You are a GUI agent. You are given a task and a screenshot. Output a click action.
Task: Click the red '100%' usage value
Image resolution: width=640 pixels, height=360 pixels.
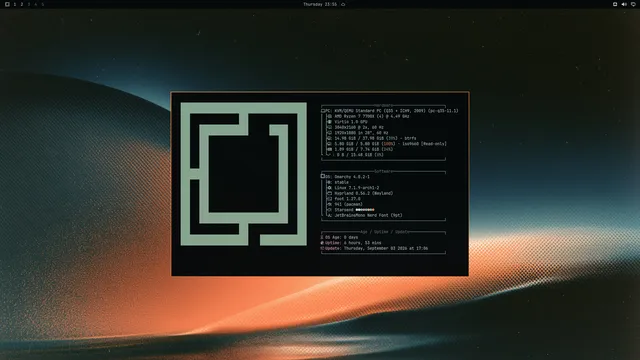pyautogui.click(x=389, y=144)
